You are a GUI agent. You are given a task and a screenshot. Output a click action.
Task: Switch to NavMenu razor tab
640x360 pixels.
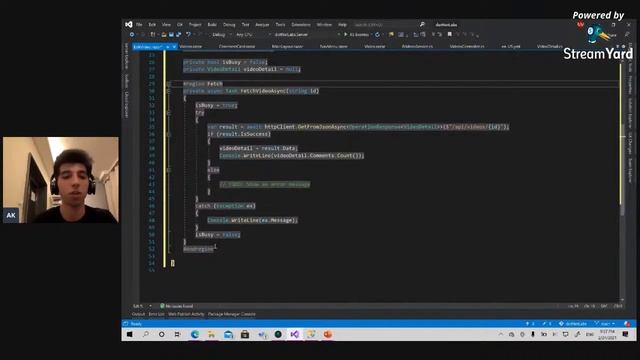tap(333, 47)
